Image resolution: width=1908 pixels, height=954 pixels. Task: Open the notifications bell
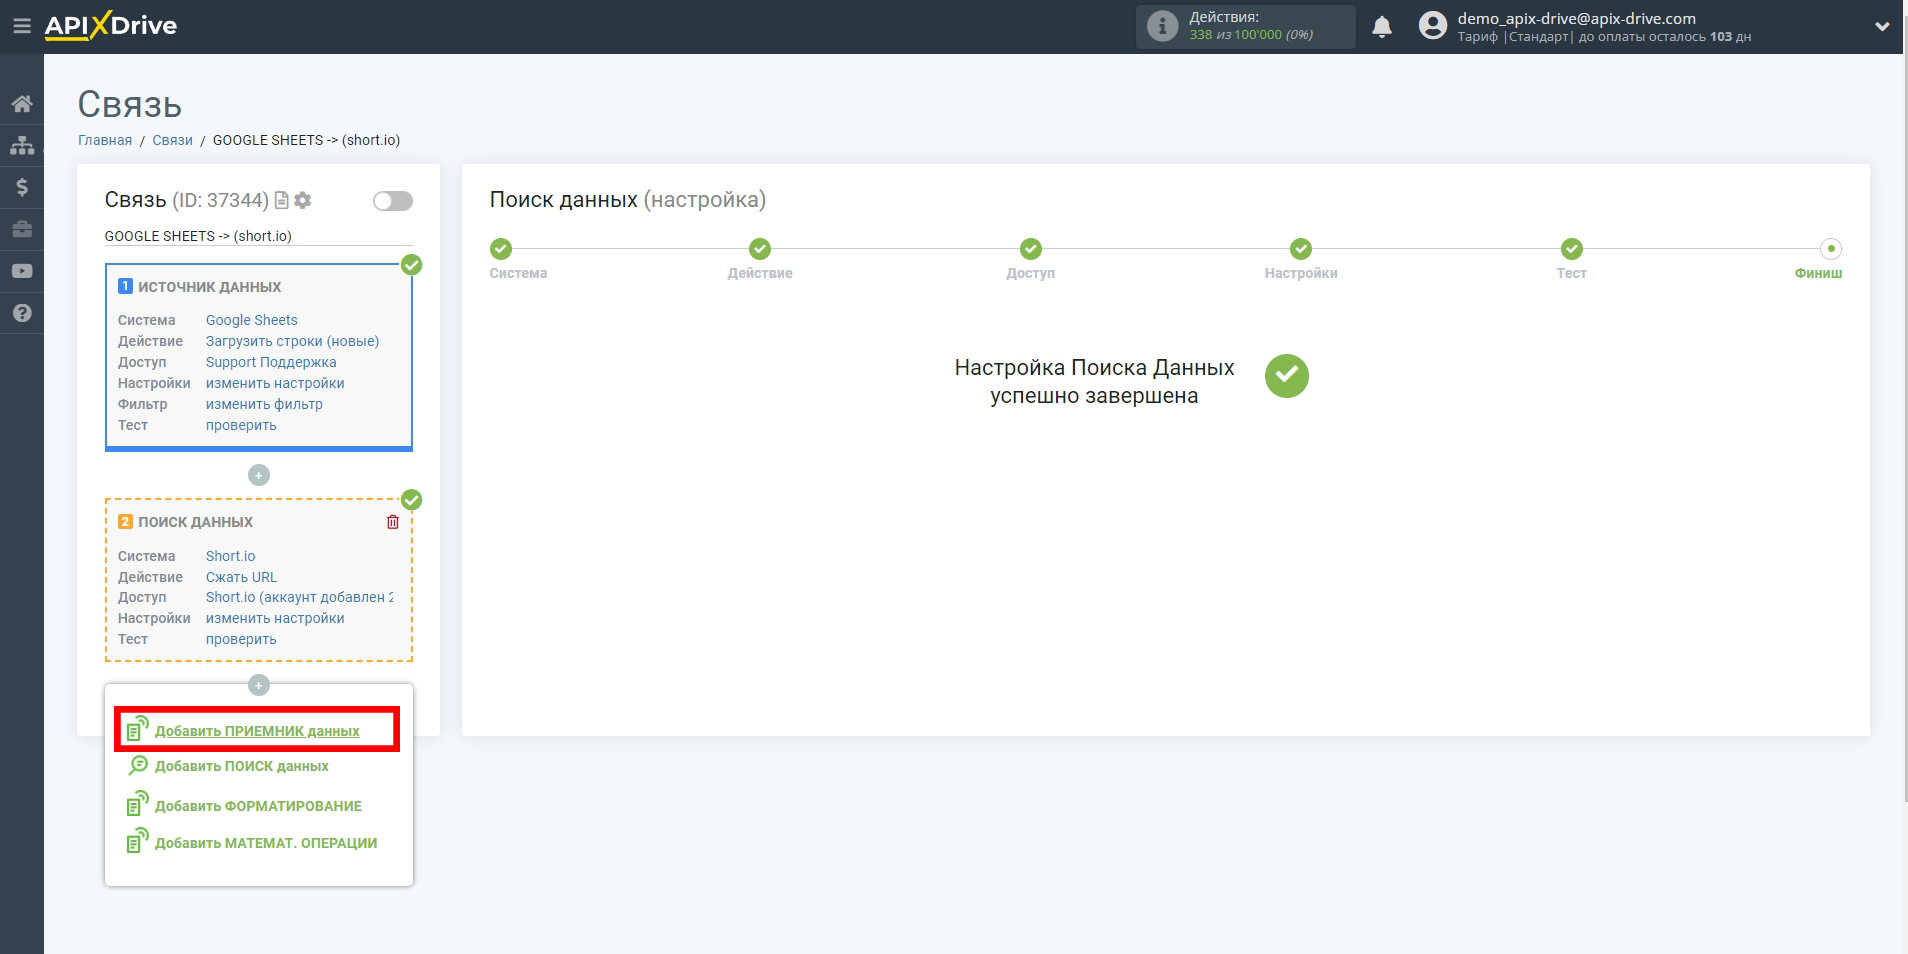tap(1382, 27)
